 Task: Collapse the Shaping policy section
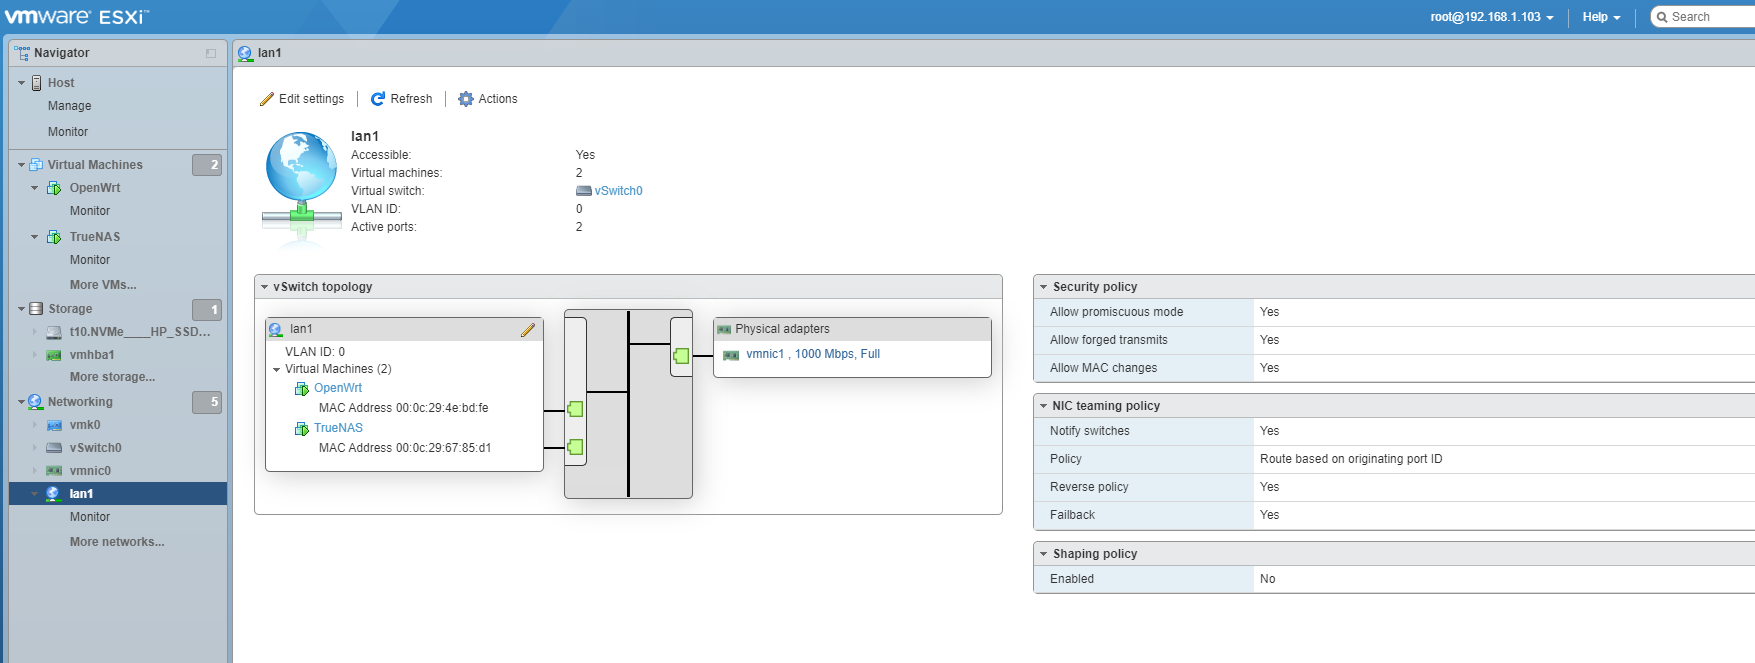pos(1043,554)
